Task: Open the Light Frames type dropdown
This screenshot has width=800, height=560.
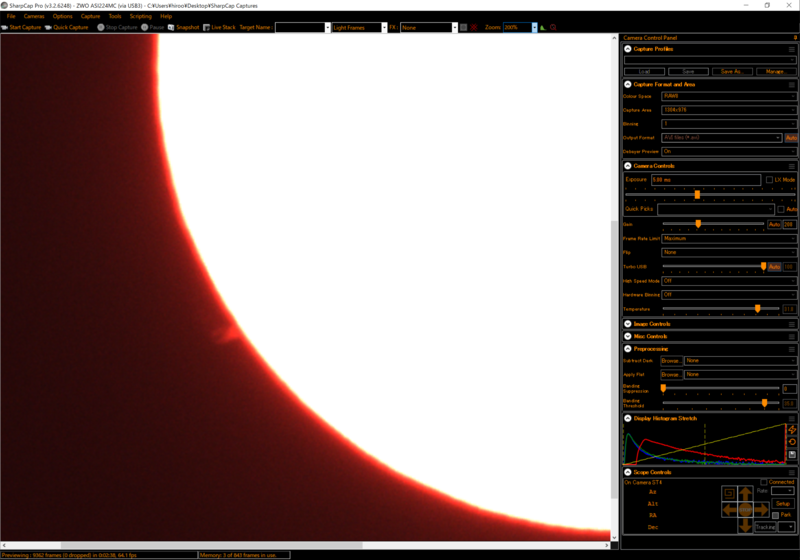Action: [384, 28]
